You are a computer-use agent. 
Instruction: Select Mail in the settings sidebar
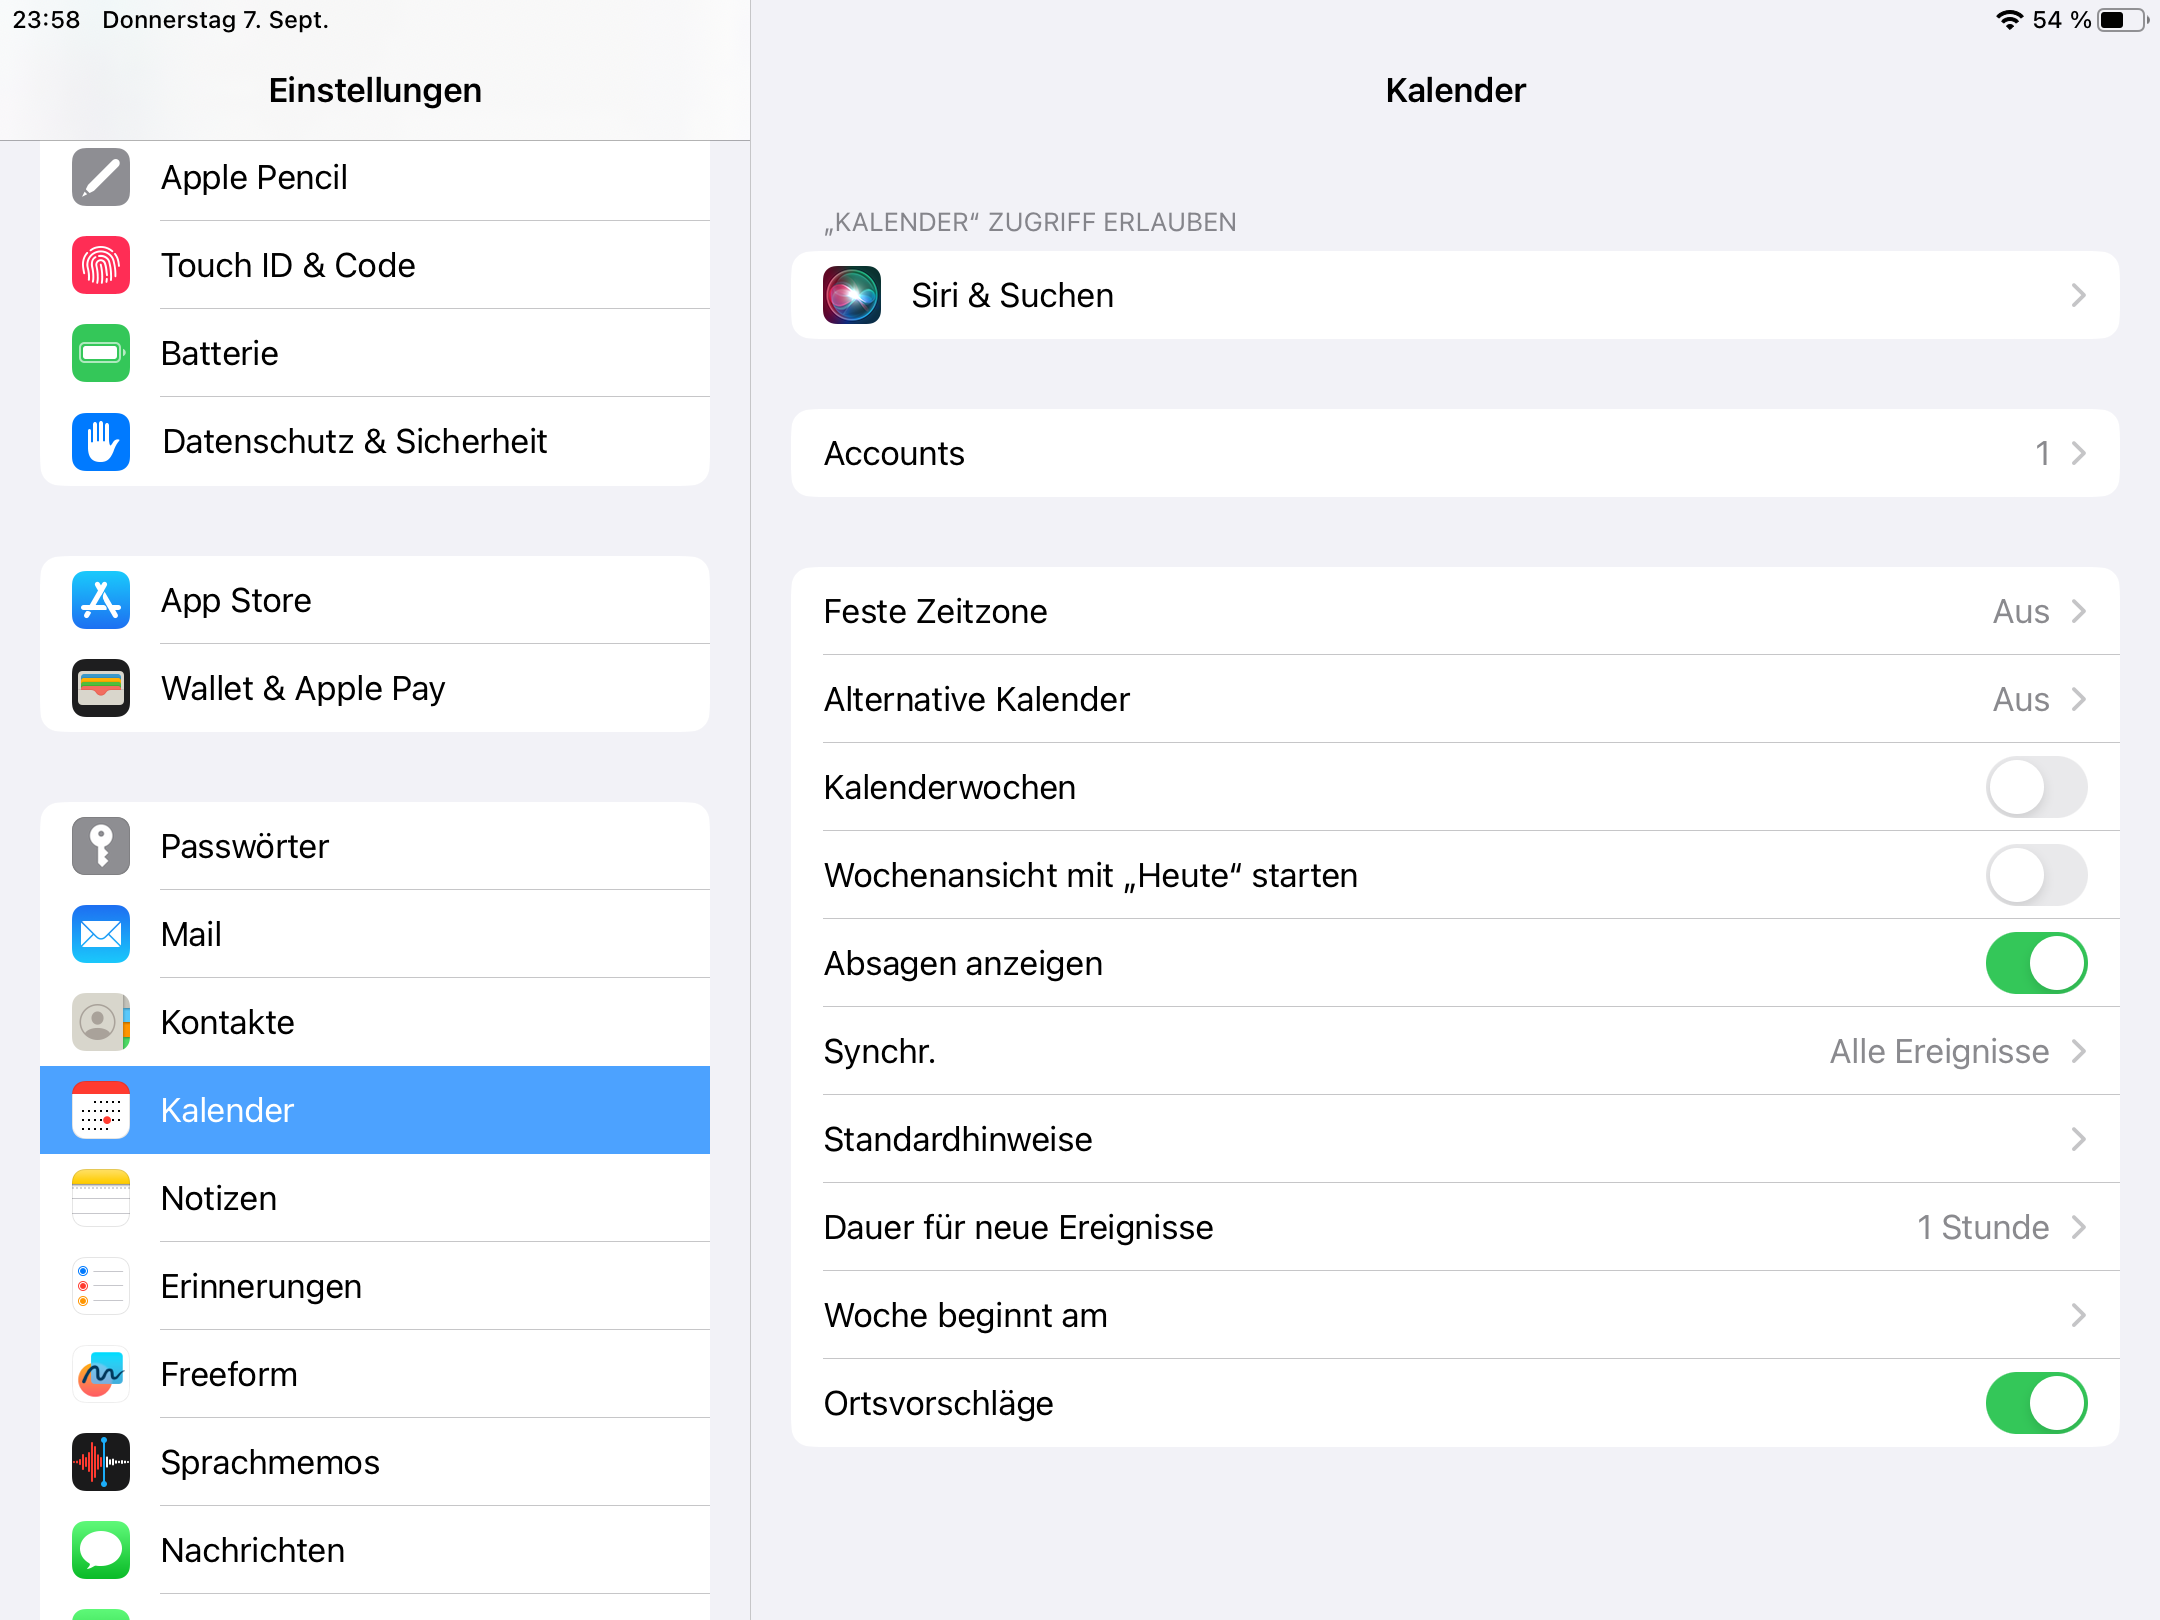(x=375, y=934)
